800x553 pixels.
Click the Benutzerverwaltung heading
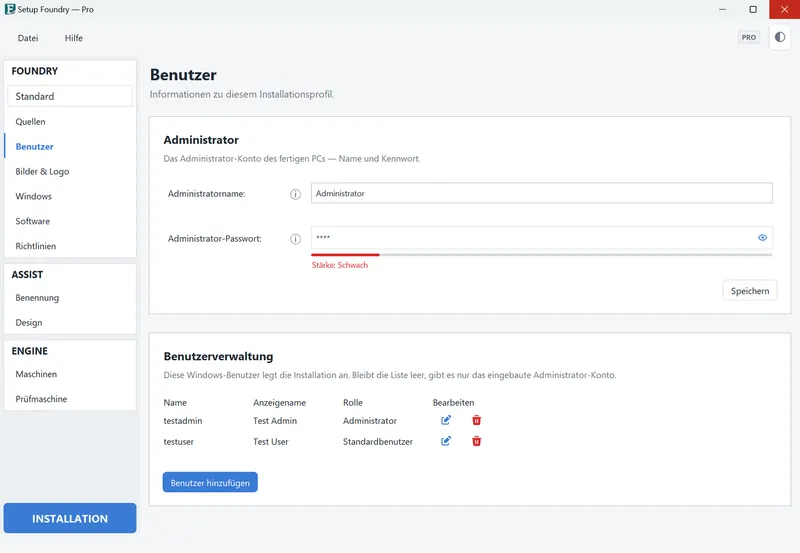[x=218, y=357]
